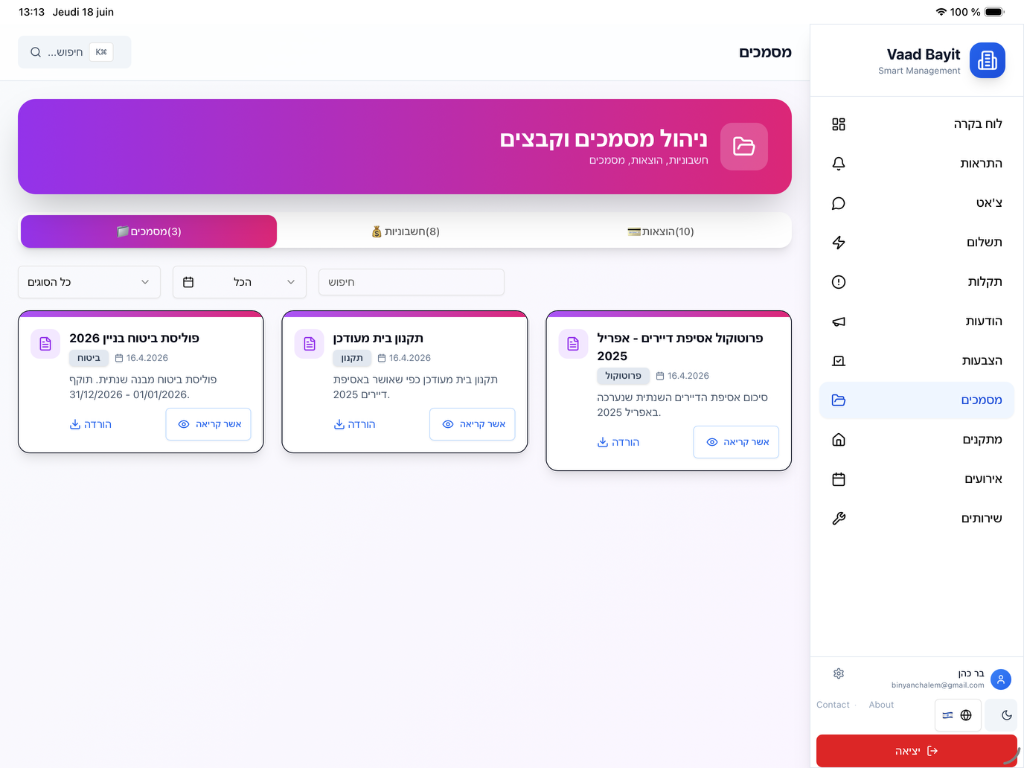The image size is (1024, 768).
Task: Open the dashboard grid icon (לוח בקרה)
Action: click(x=839, y=124)
